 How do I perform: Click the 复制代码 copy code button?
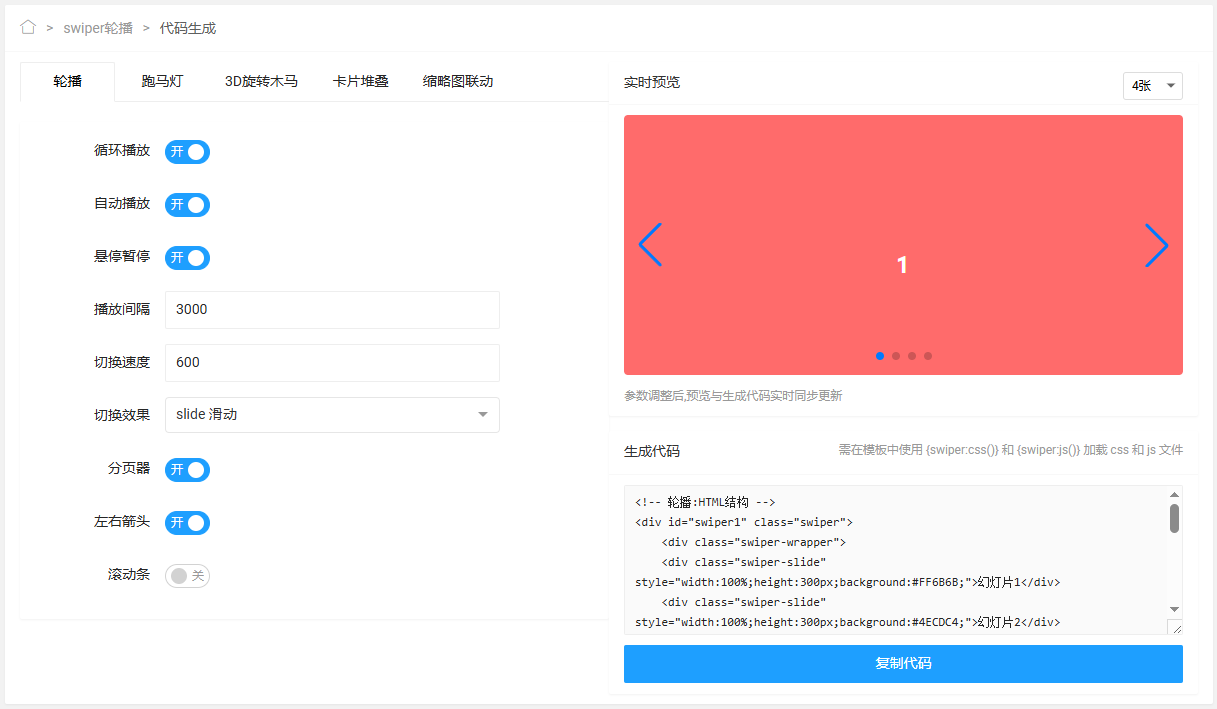(903, 664)
